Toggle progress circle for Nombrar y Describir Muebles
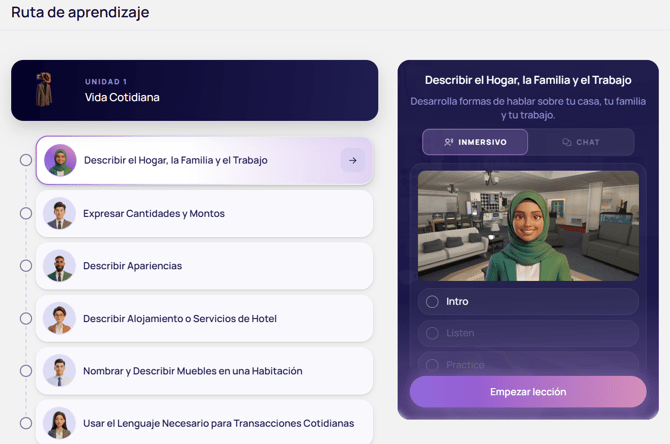 point(26,371)
